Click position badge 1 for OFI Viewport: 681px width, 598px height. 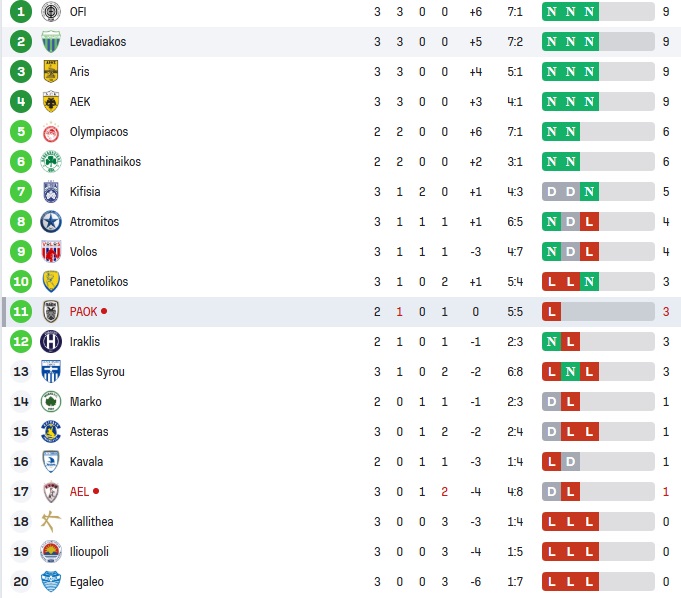click(22, 12)
